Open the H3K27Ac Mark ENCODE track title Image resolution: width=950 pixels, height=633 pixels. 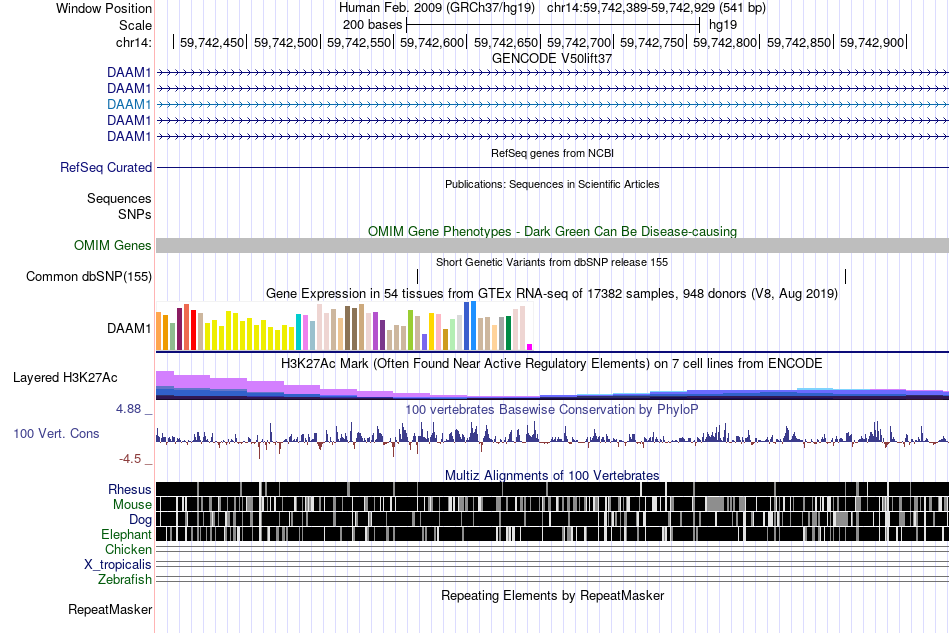click(x=552, y=363)
